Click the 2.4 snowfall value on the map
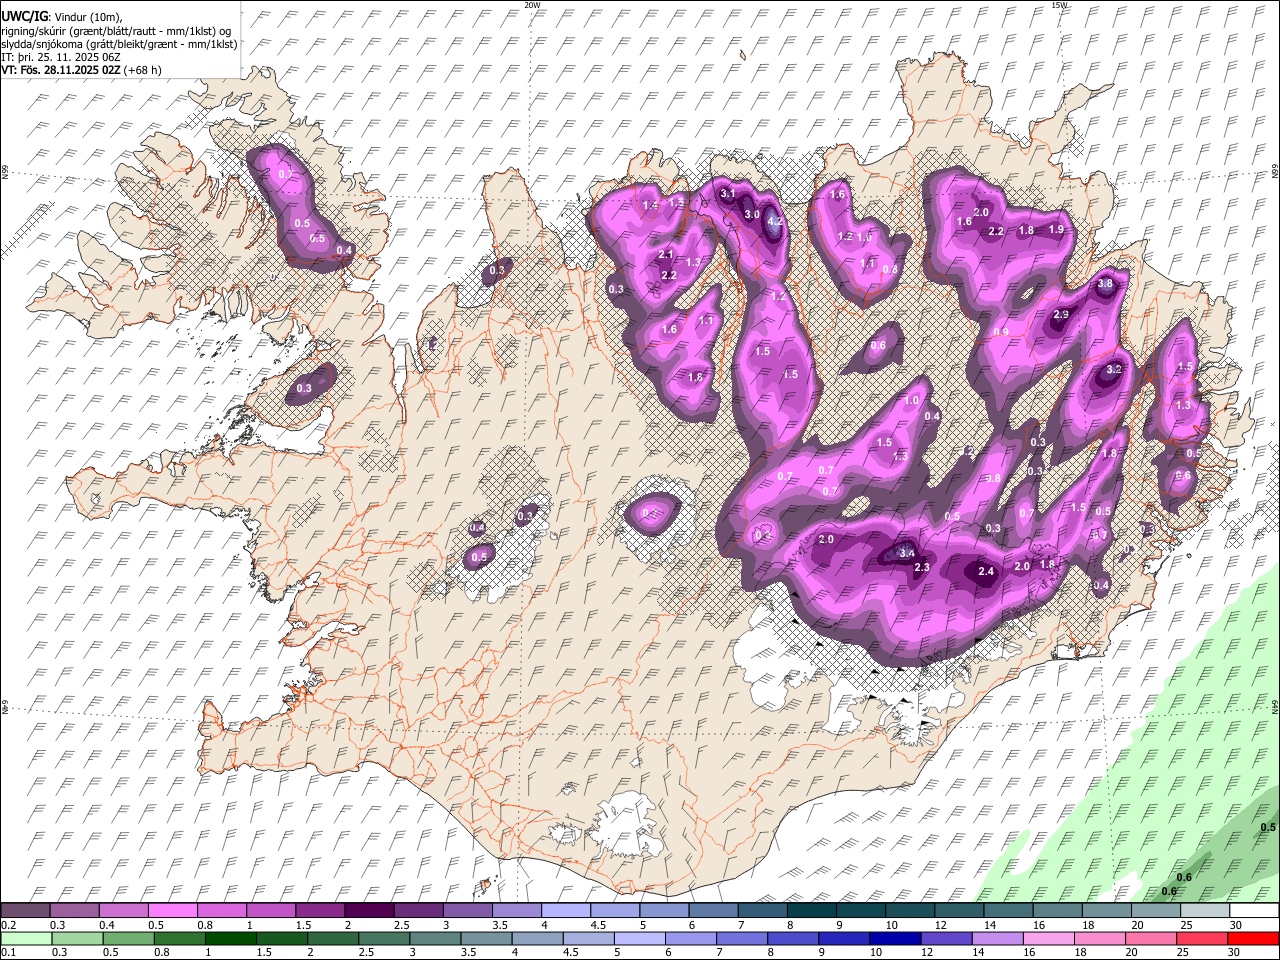Screen dimensions: 1280x960 [986, 571]
